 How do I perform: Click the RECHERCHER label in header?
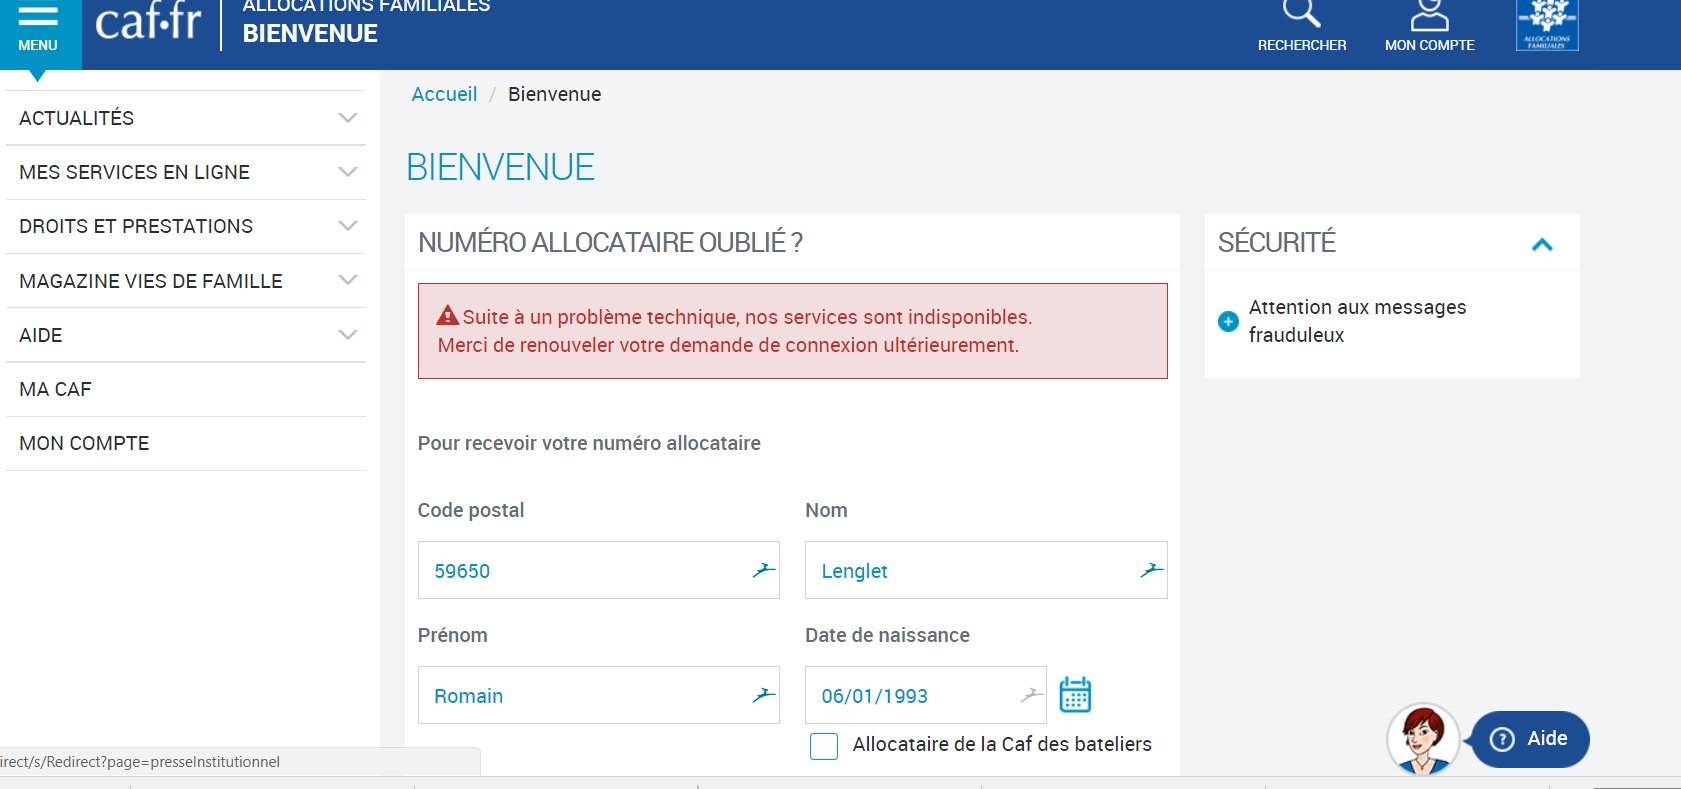click(x=1302, y=45)
